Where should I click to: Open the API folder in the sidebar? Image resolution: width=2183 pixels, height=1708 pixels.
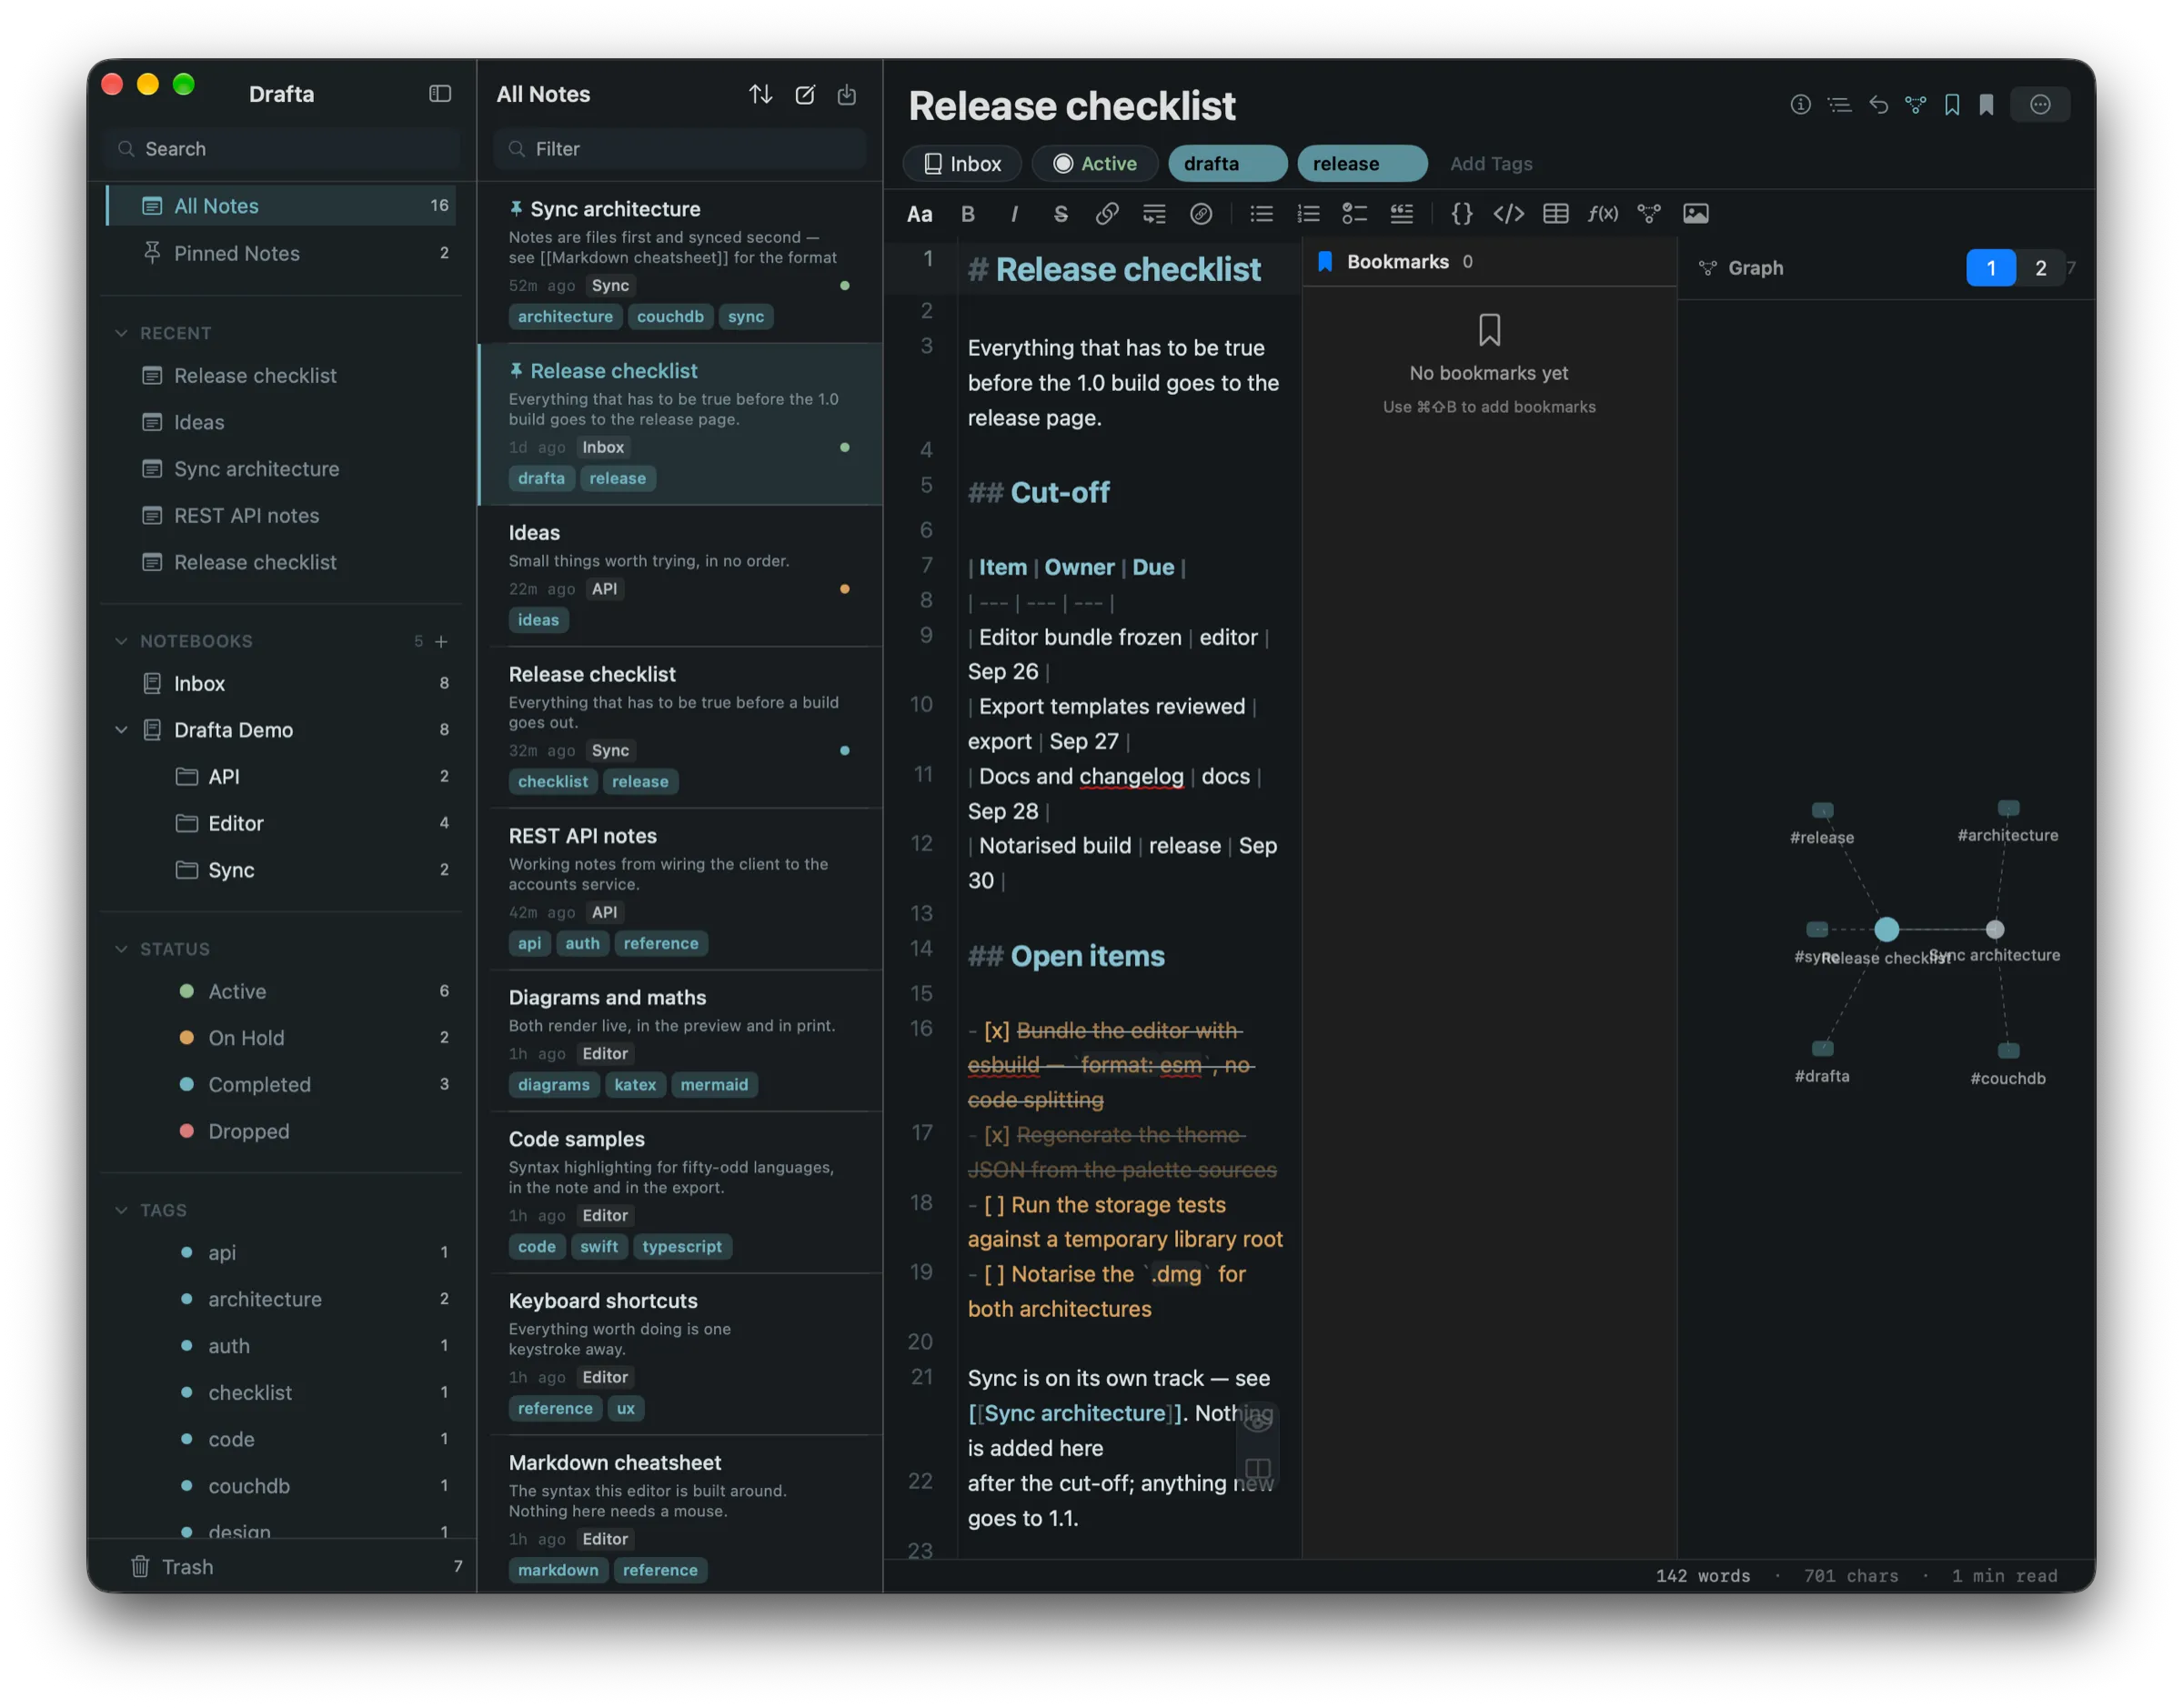[282, 776]
